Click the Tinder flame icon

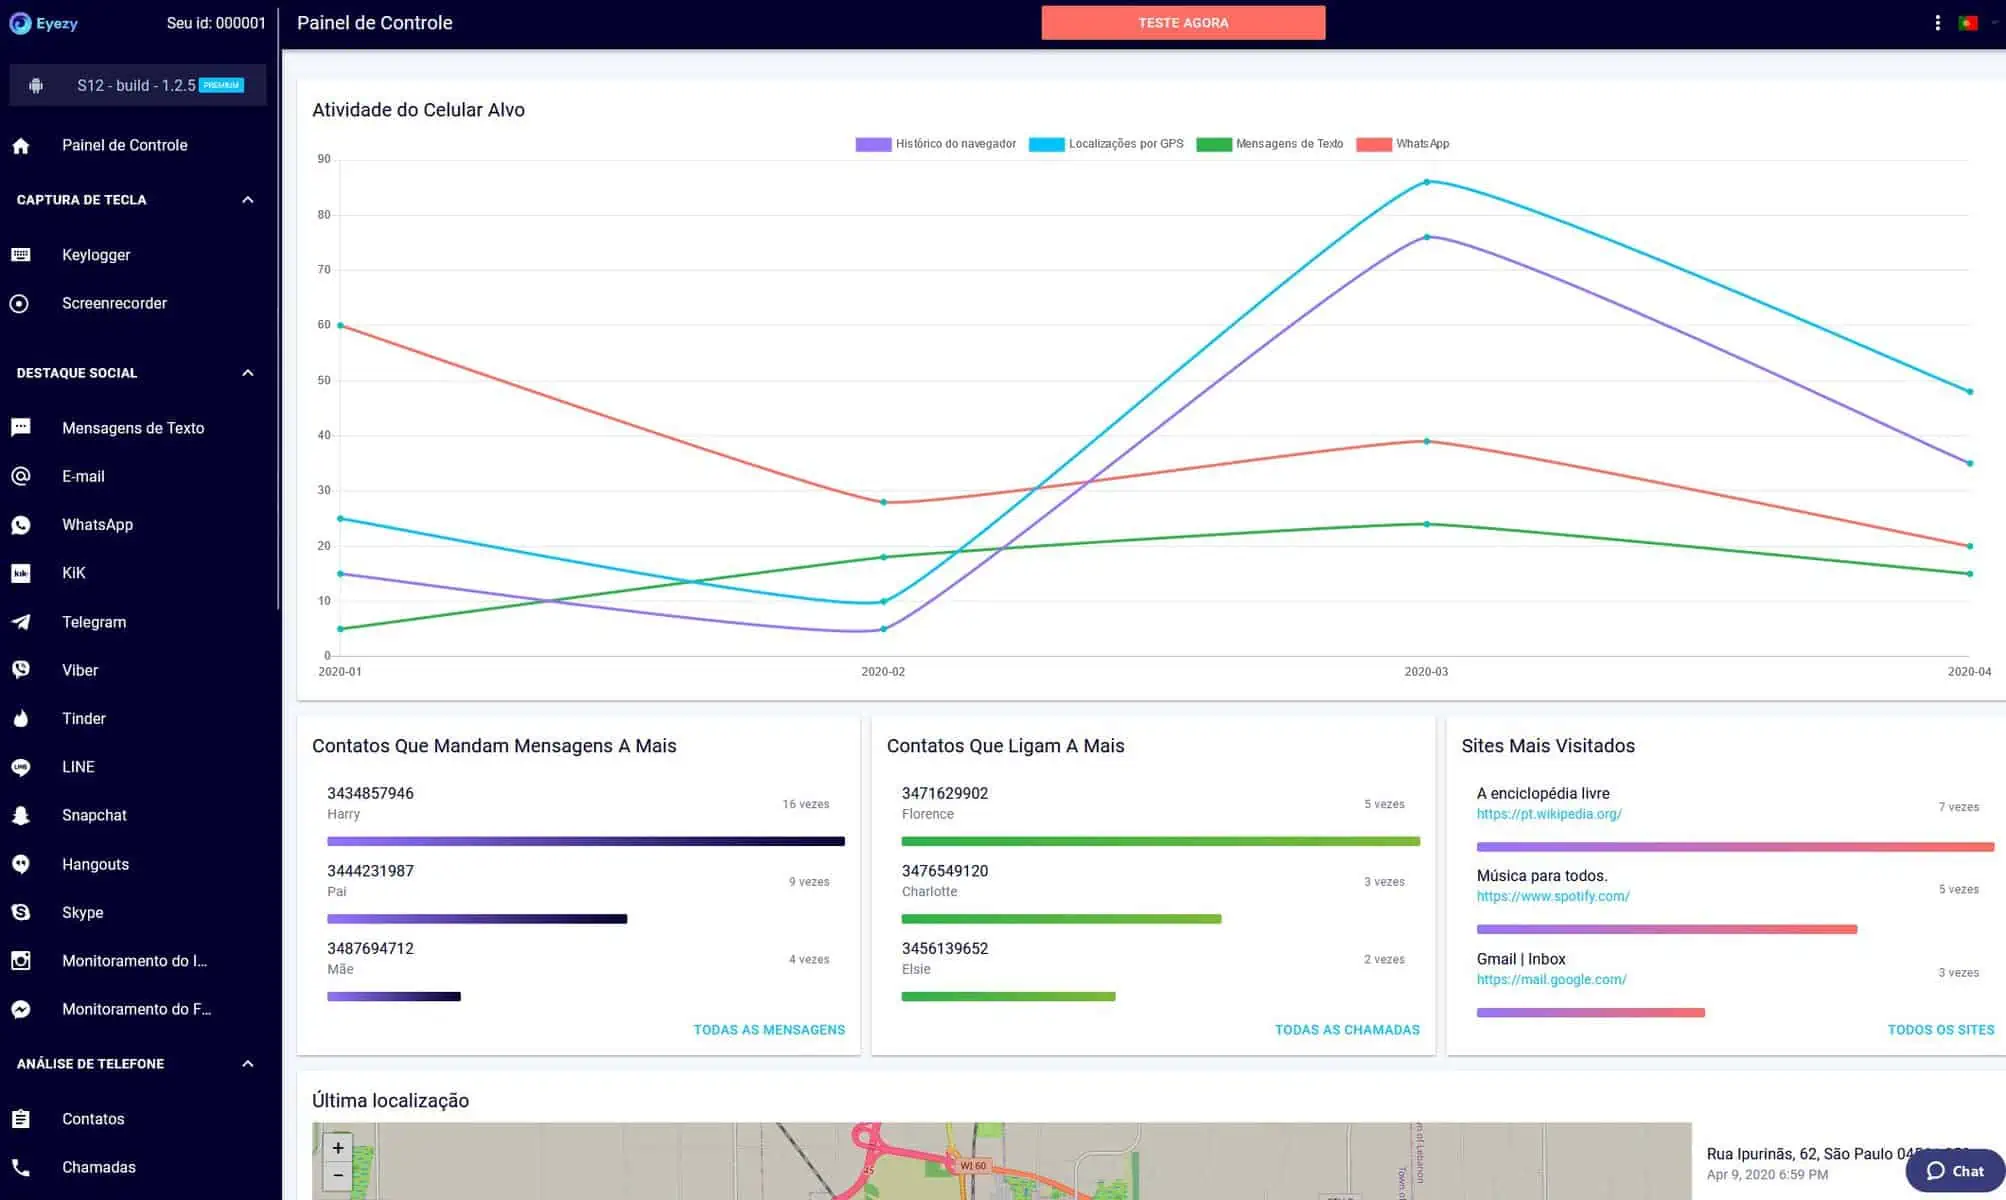[x=20, y=719]
